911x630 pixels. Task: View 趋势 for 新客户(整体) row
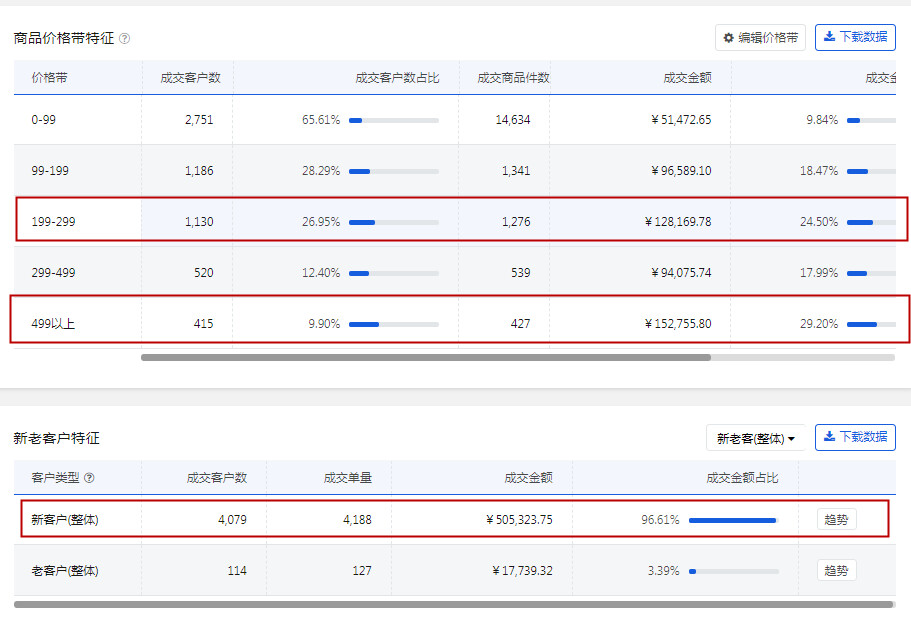coord(836,520)
